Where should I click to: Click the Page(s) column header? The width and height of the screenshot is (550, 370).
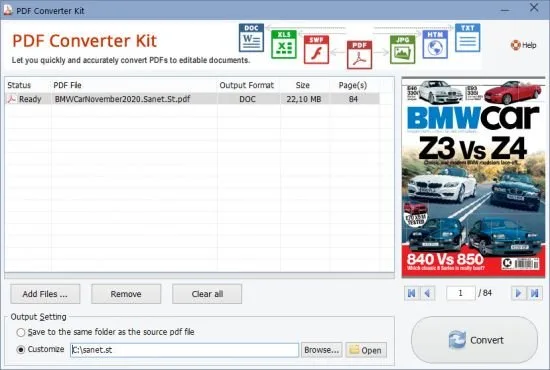tap(353, 85)
